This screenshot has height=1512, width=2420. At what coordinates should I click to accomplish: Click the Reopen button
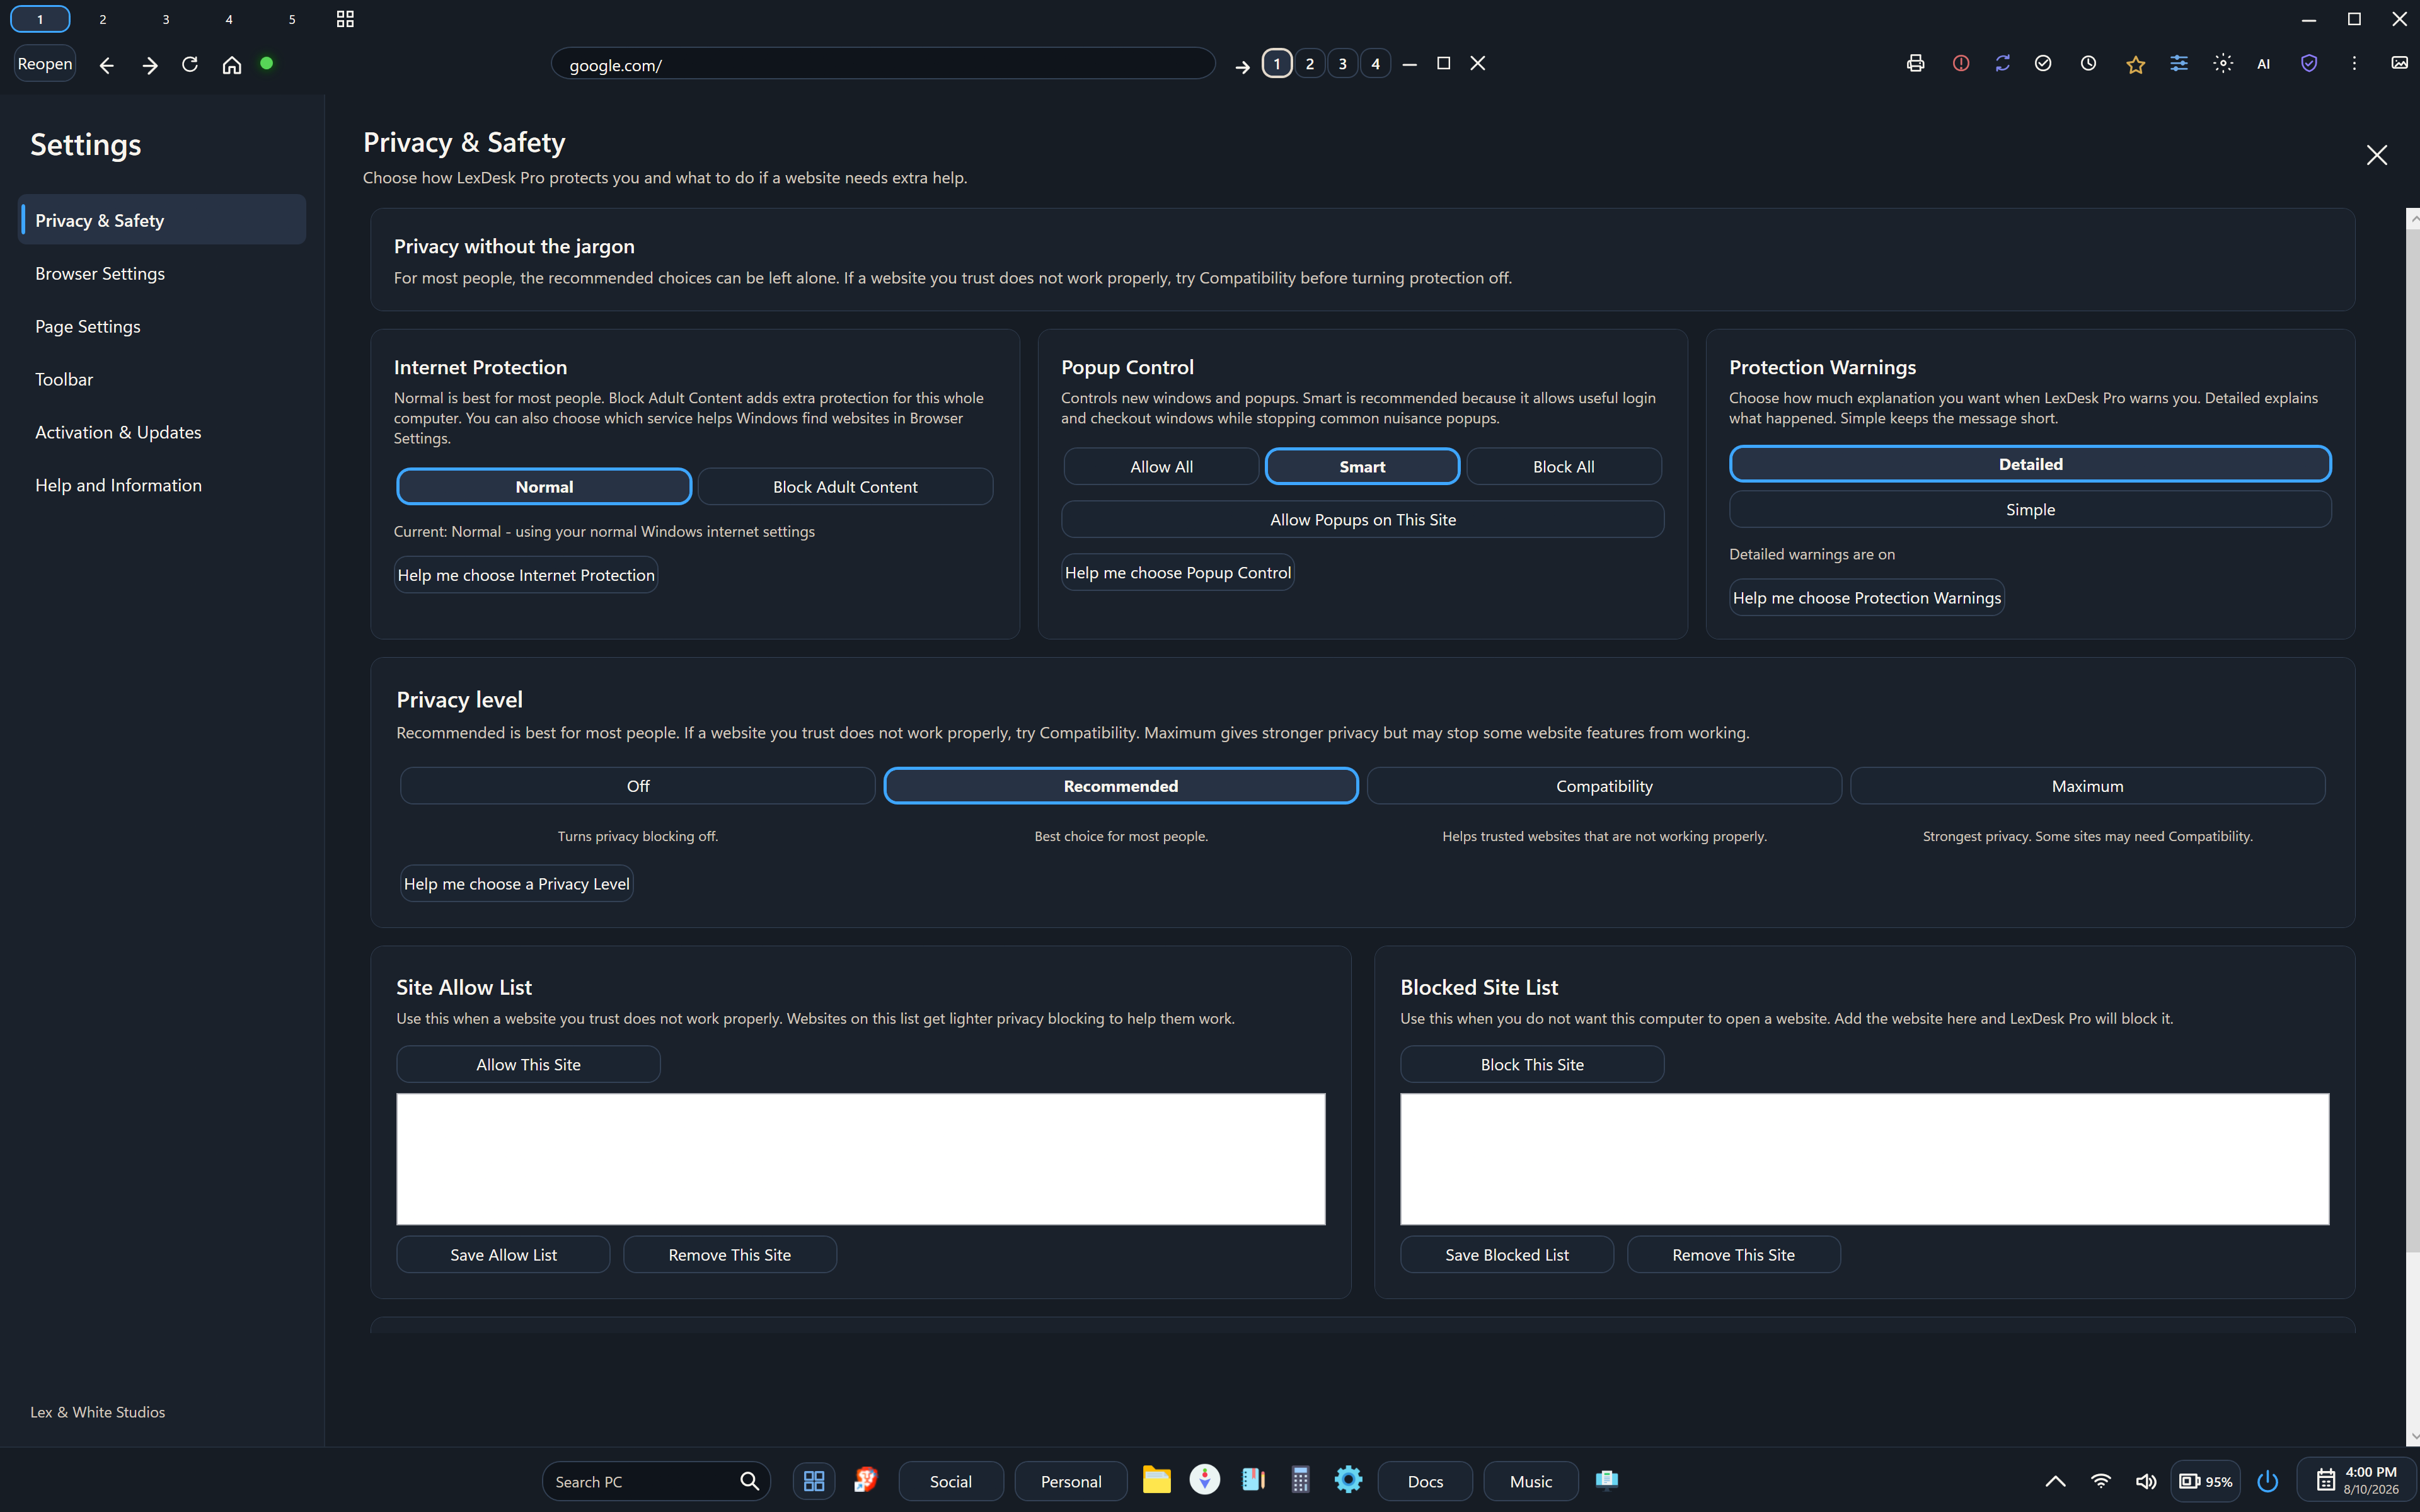point(45,64)
